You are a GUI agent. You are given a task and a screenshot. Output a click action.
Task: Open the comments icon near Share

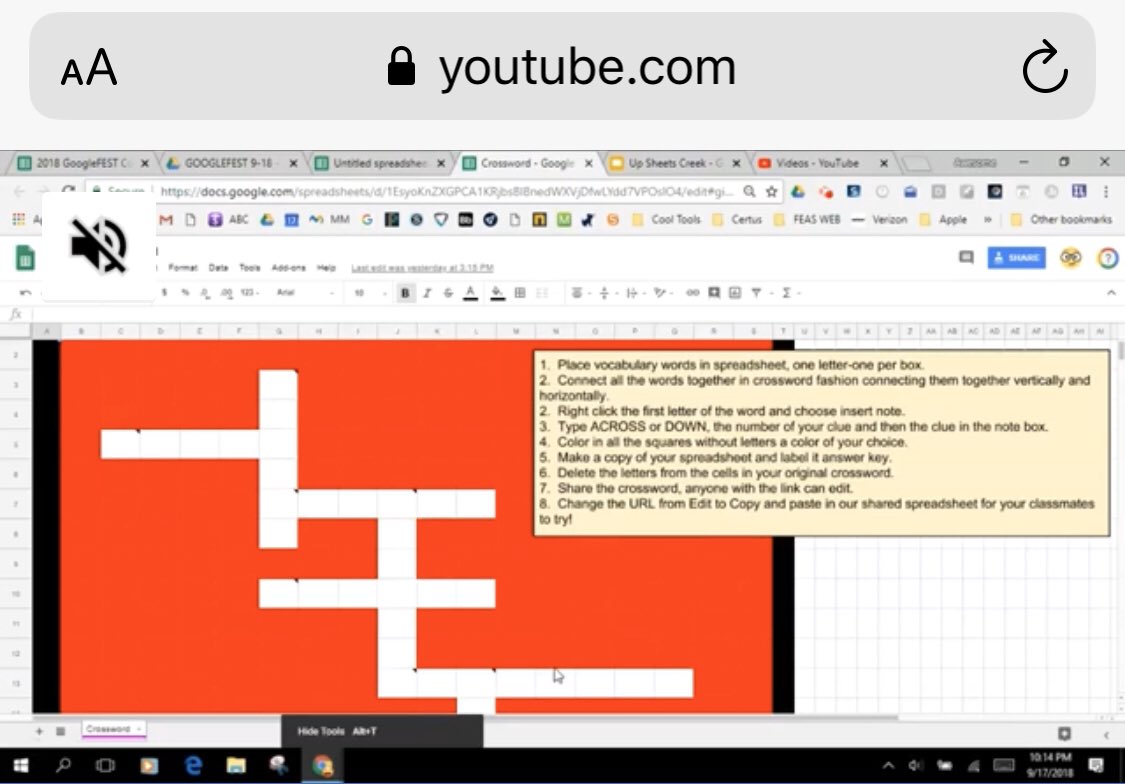(x=966, y=258)
